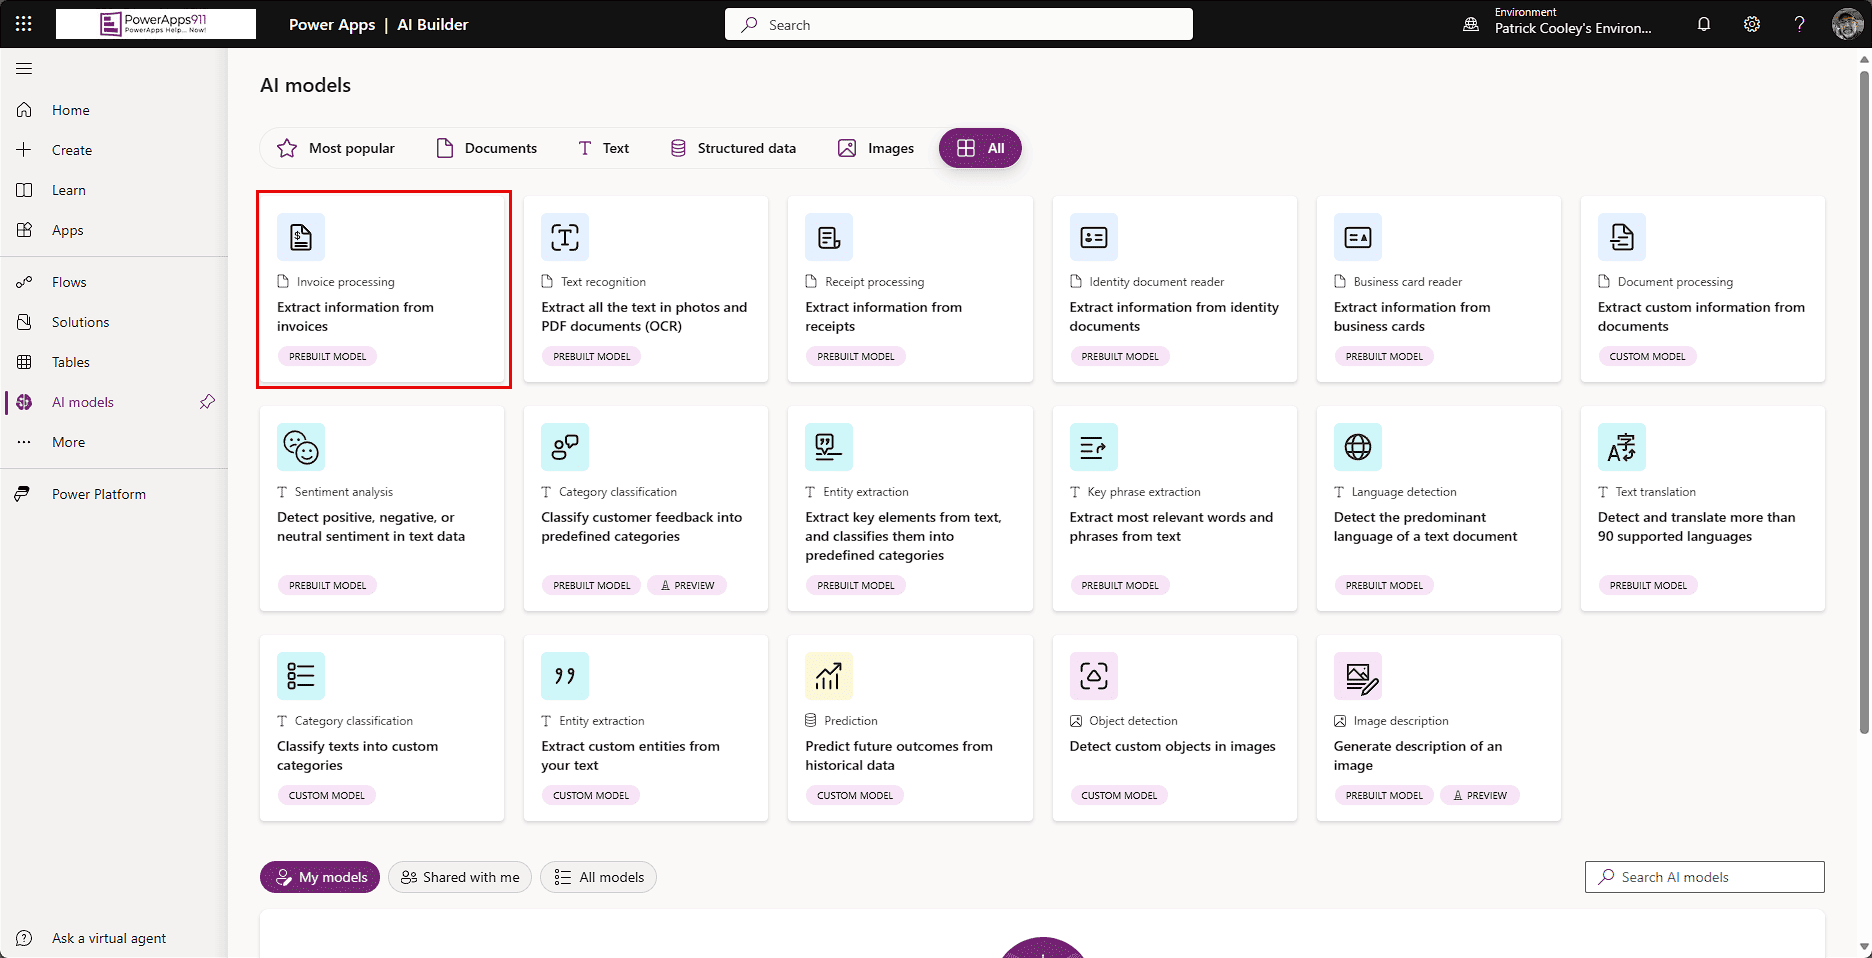Select the My models filter

tap(320, 877)
